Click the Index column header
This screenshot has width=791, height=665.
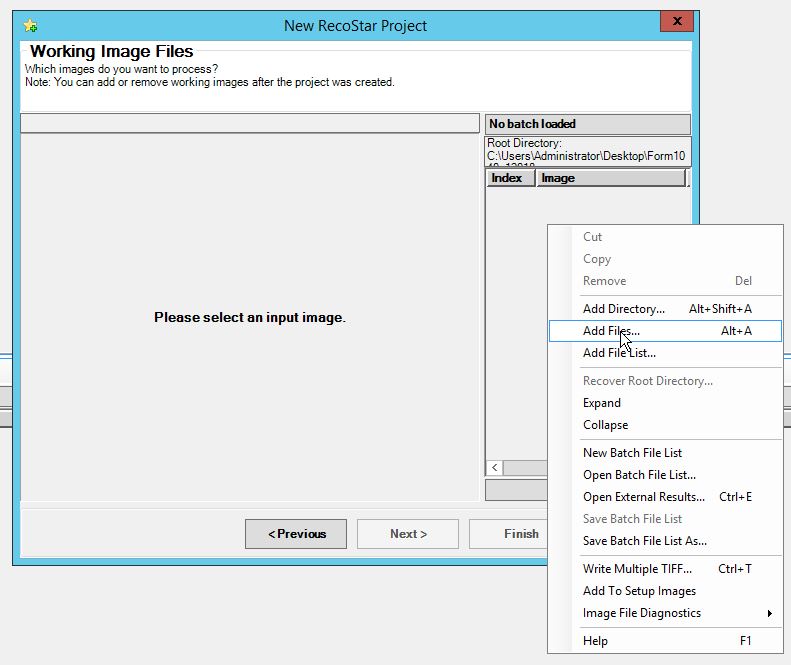pos(510,178)
